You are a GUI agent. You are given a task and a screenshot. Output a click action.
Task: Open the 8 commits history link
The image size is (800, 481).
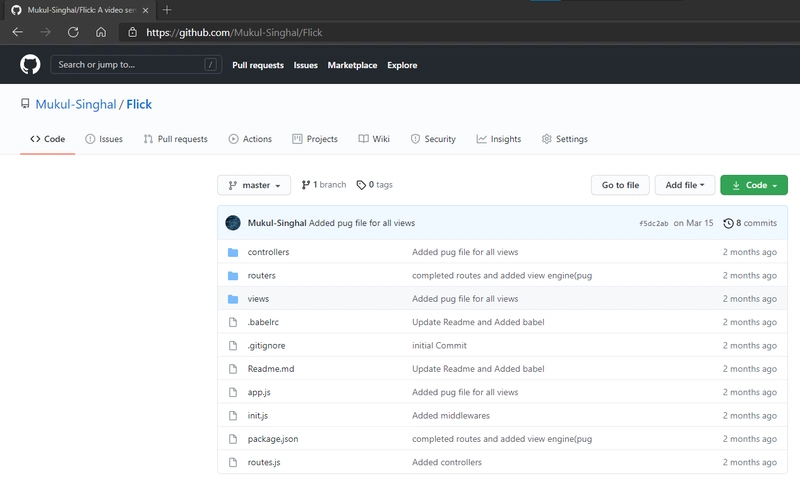tap(750, 223)
